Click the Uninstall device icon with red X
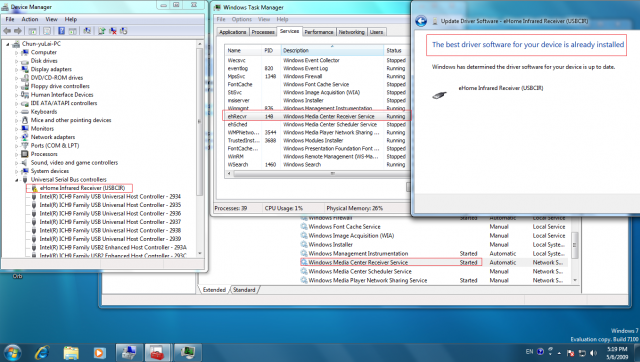Image resolution: width=640 pixels, height=362 pixels. tap(113, 31)
